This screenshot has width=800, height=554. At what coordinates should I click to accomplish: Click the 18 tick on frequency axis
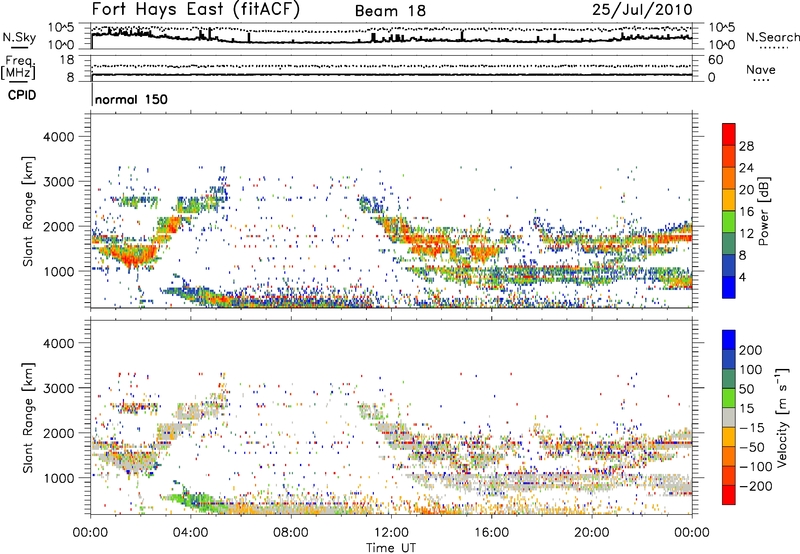(67, 60)
